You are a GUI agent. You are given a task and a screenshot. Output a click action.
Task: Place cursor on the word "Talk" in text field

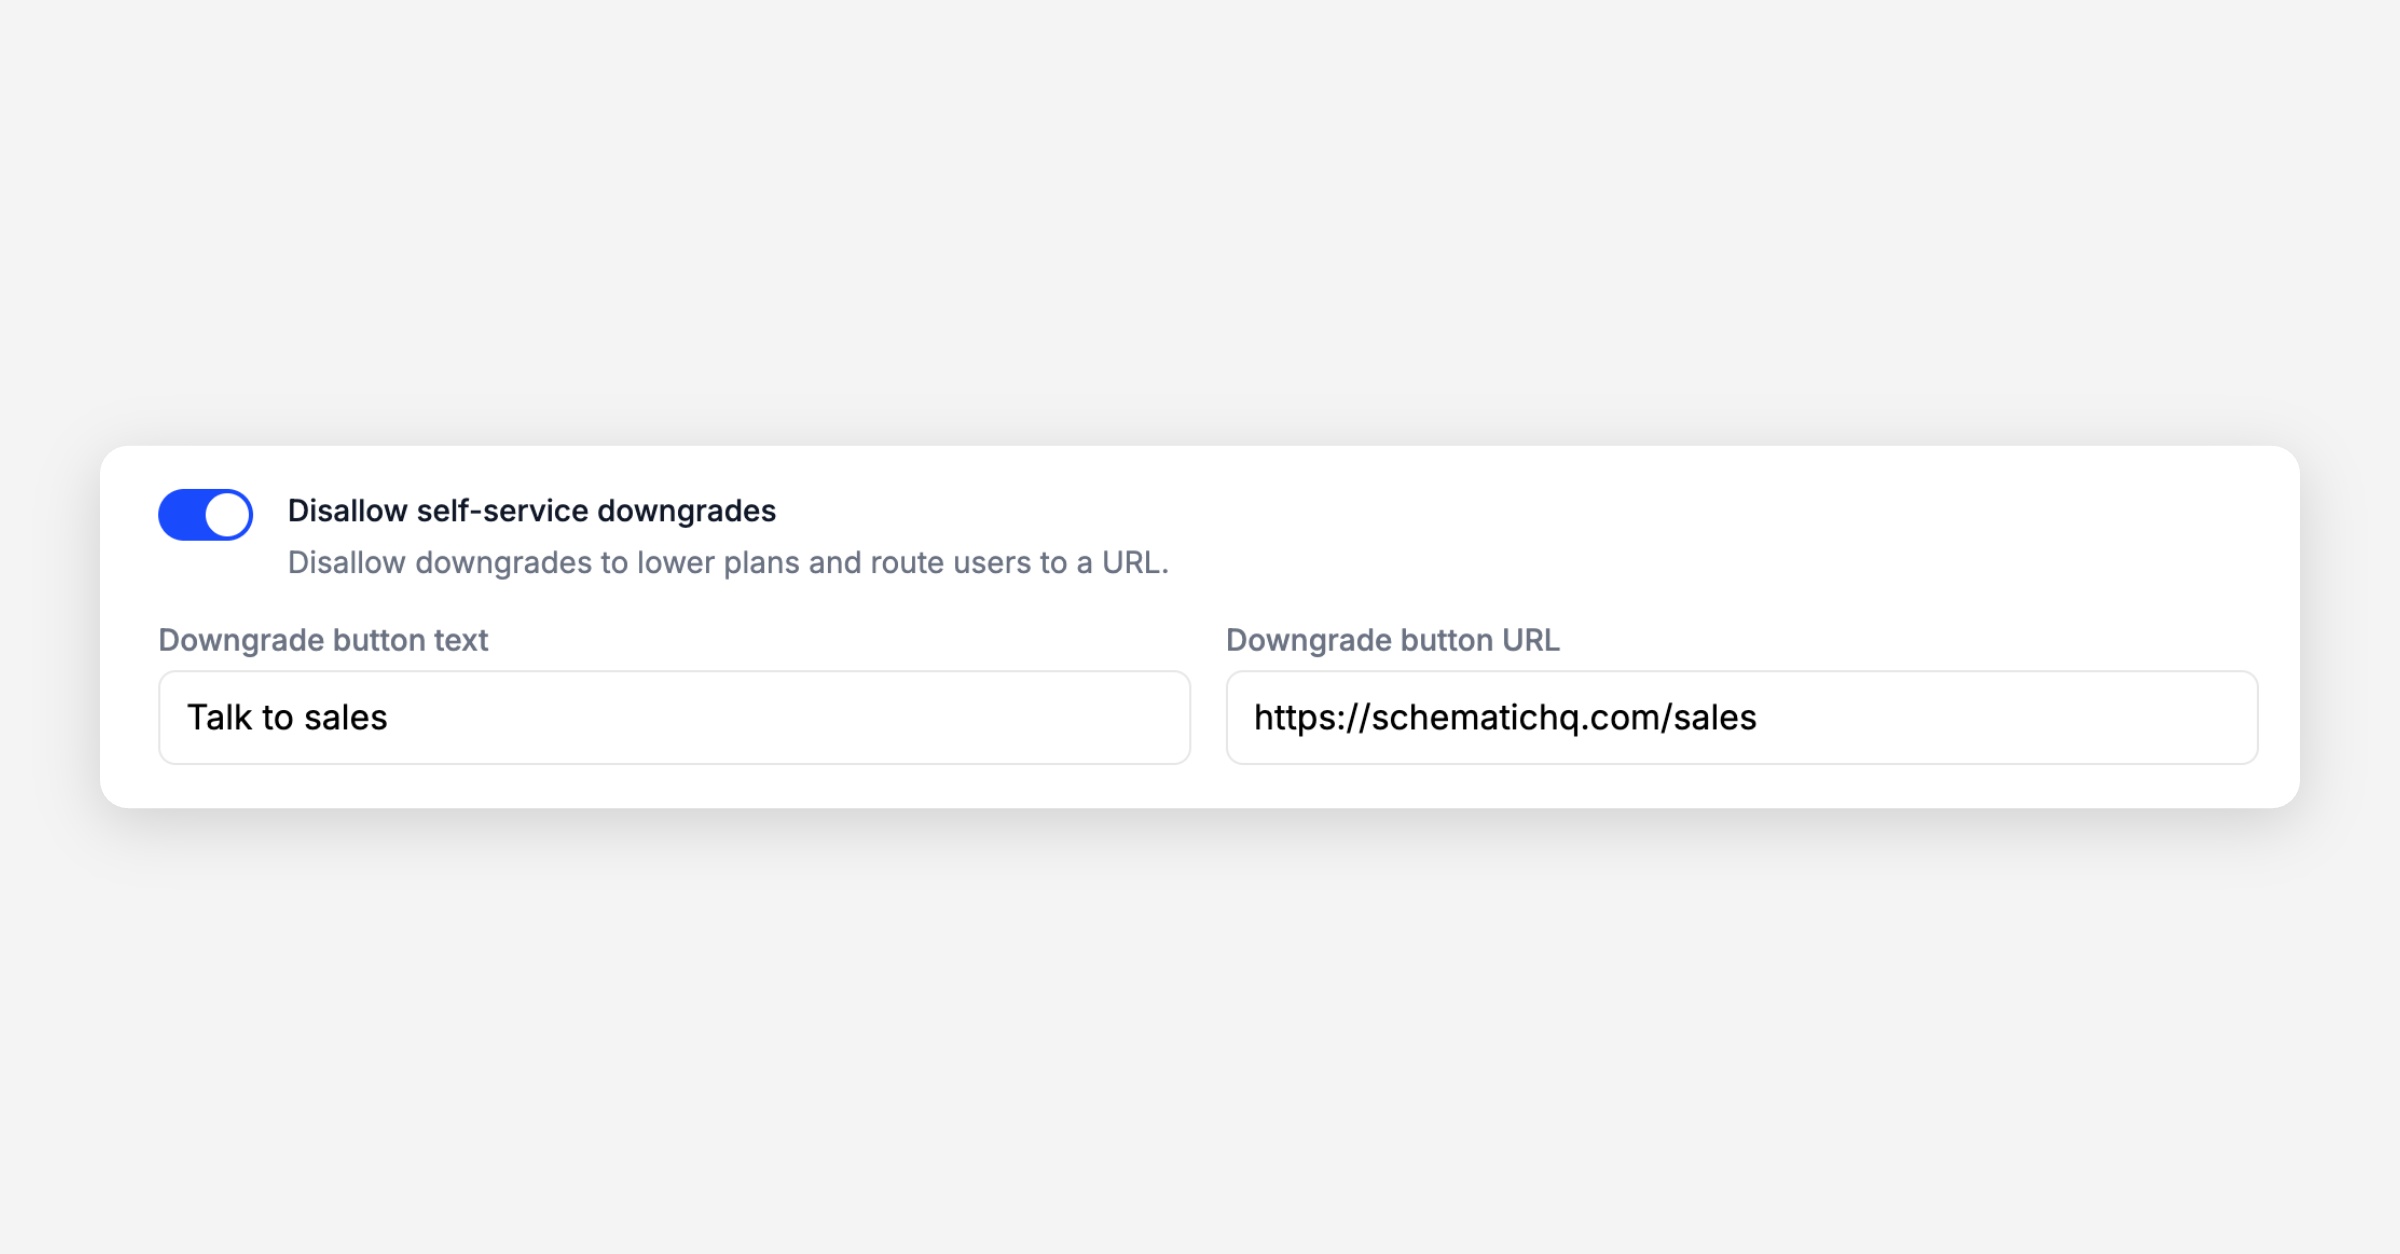coord(219,718)
